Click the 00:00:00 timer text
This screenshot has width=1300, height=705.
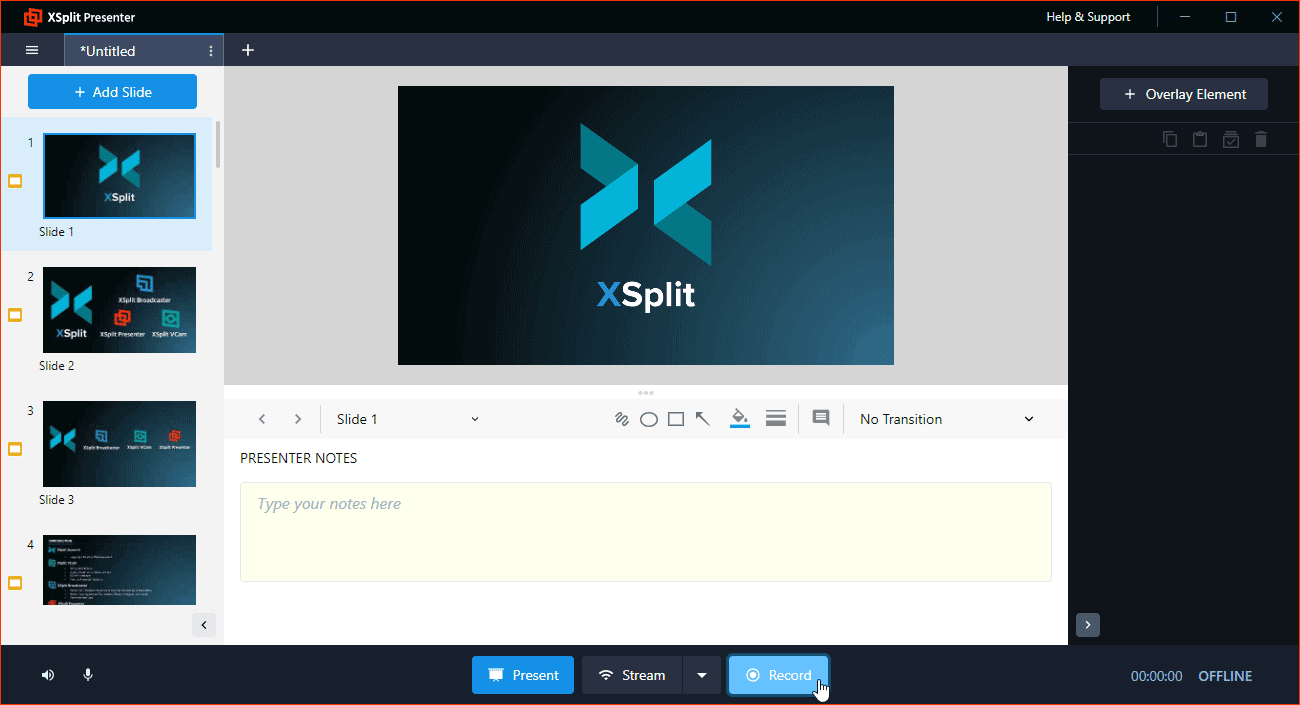click(1157, 676)
